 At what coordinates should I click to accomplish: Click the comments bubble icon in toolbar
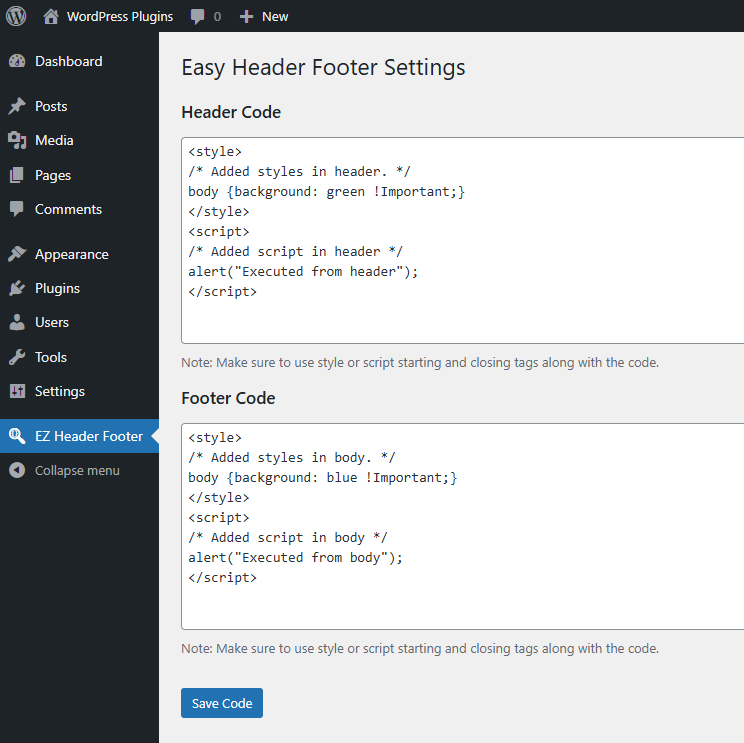click(198, 16)
